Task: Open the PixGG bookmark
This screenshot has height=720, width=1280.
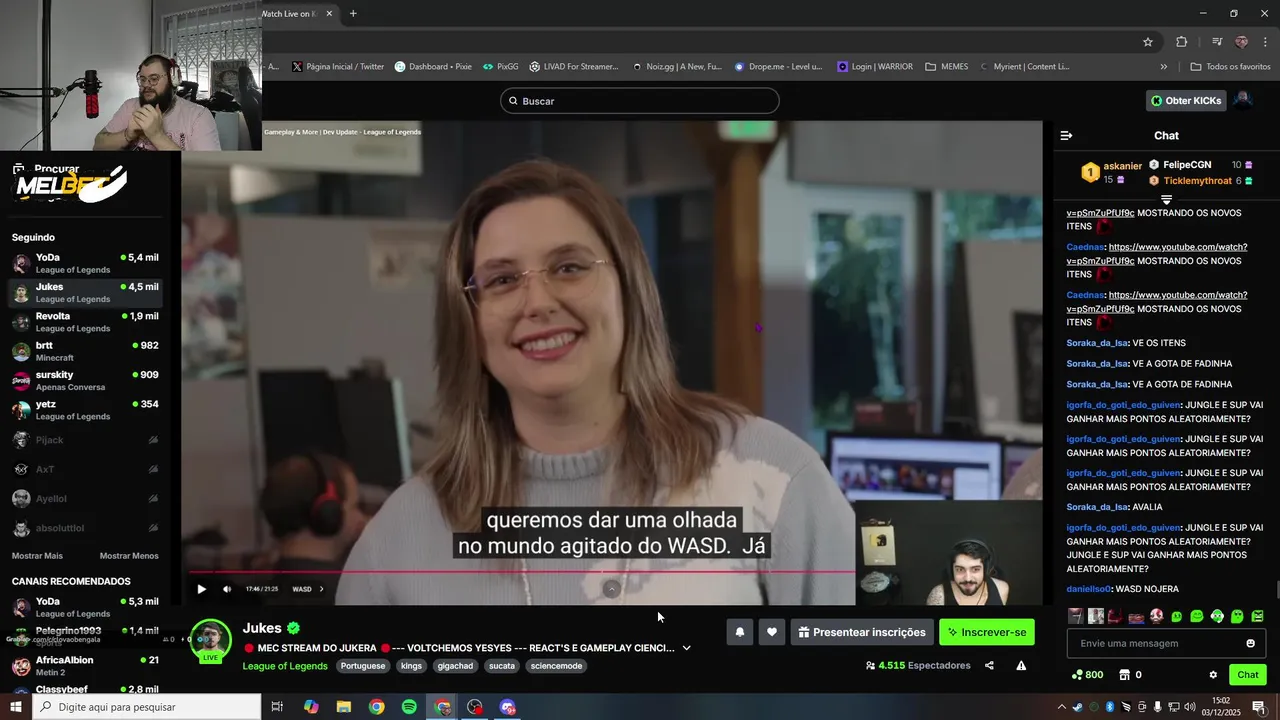Action: [500, 67]
